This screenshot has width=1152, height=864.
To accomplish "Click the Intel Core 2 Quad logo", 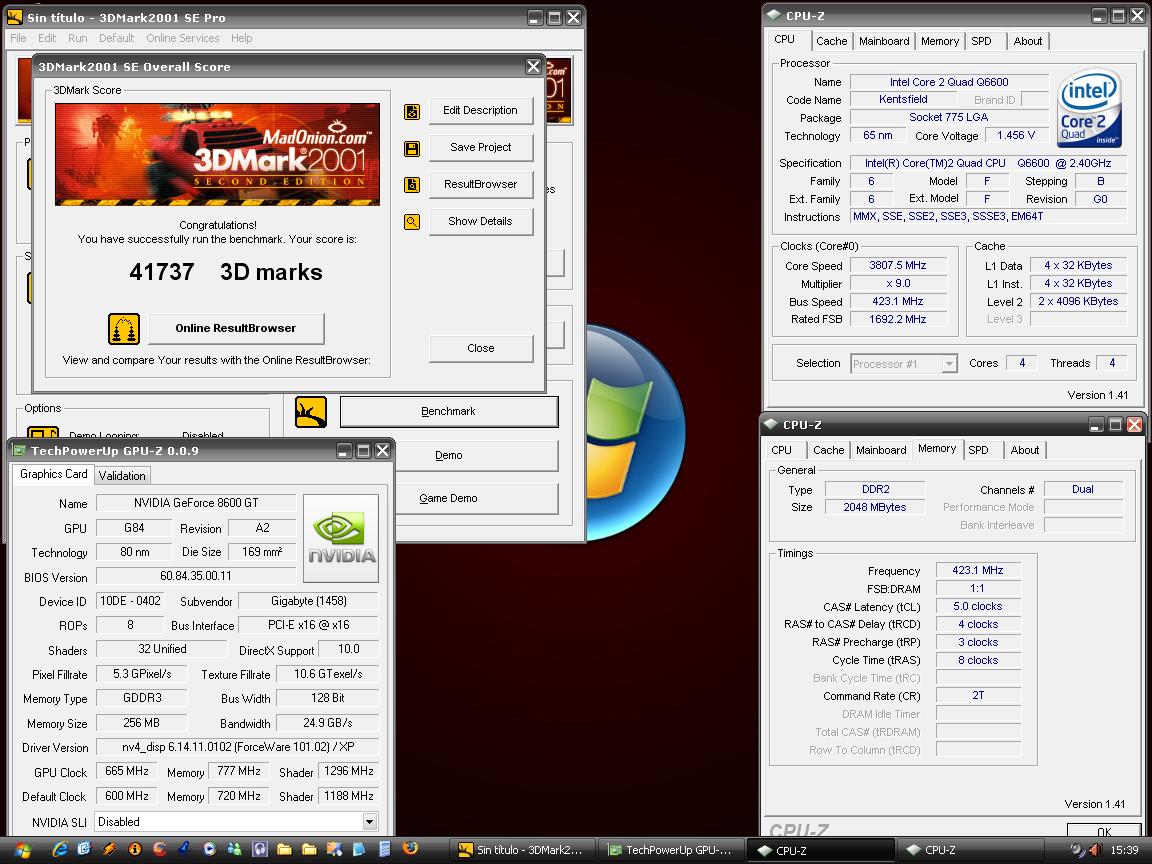I will (1090, 107).
